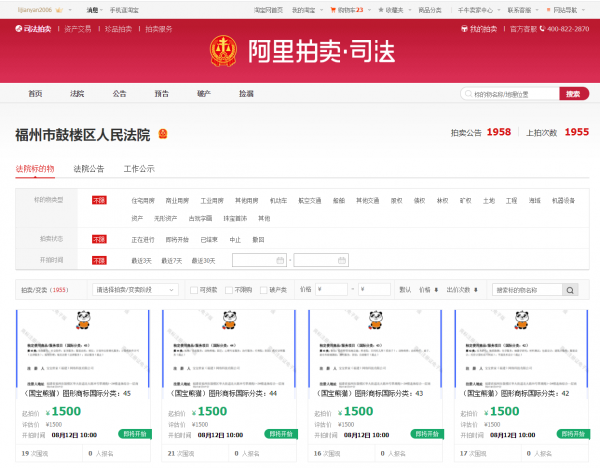Select 不限 in the 拍卖状态 row

pyautogui.click(x=99, y=239)
